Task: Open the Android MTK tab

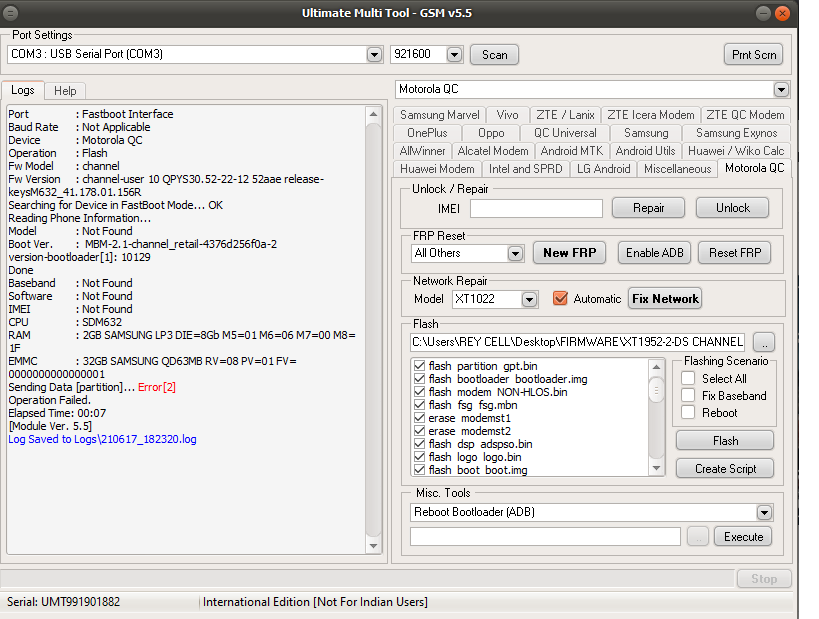Action: point(571,151)
